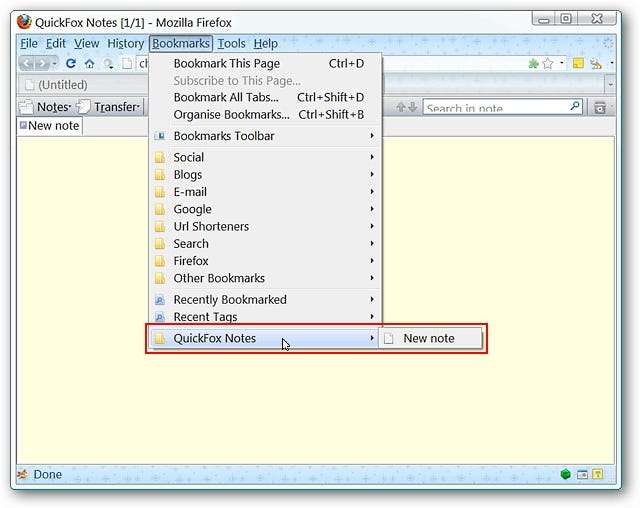This screenshot has height=508, width=640.
Task: Expand the Other Bookmarks folder
Action: coord(264,278)
